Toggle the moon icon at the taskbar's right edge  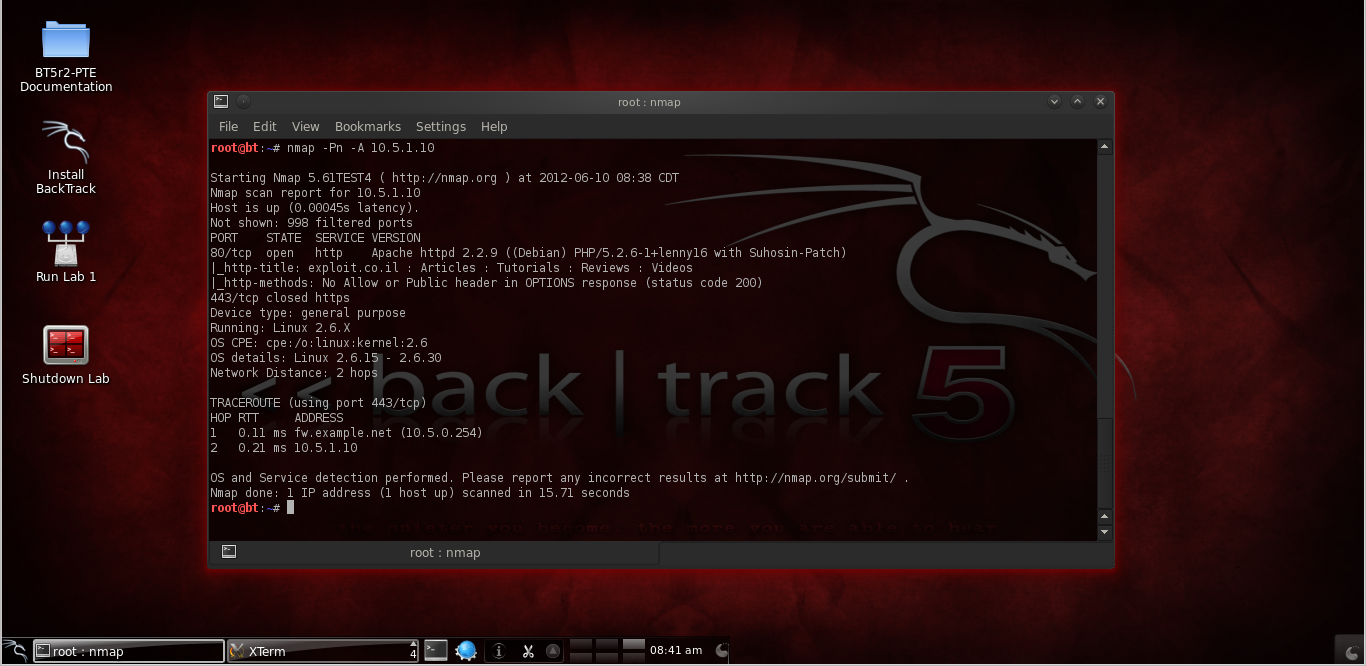[722, 651]
